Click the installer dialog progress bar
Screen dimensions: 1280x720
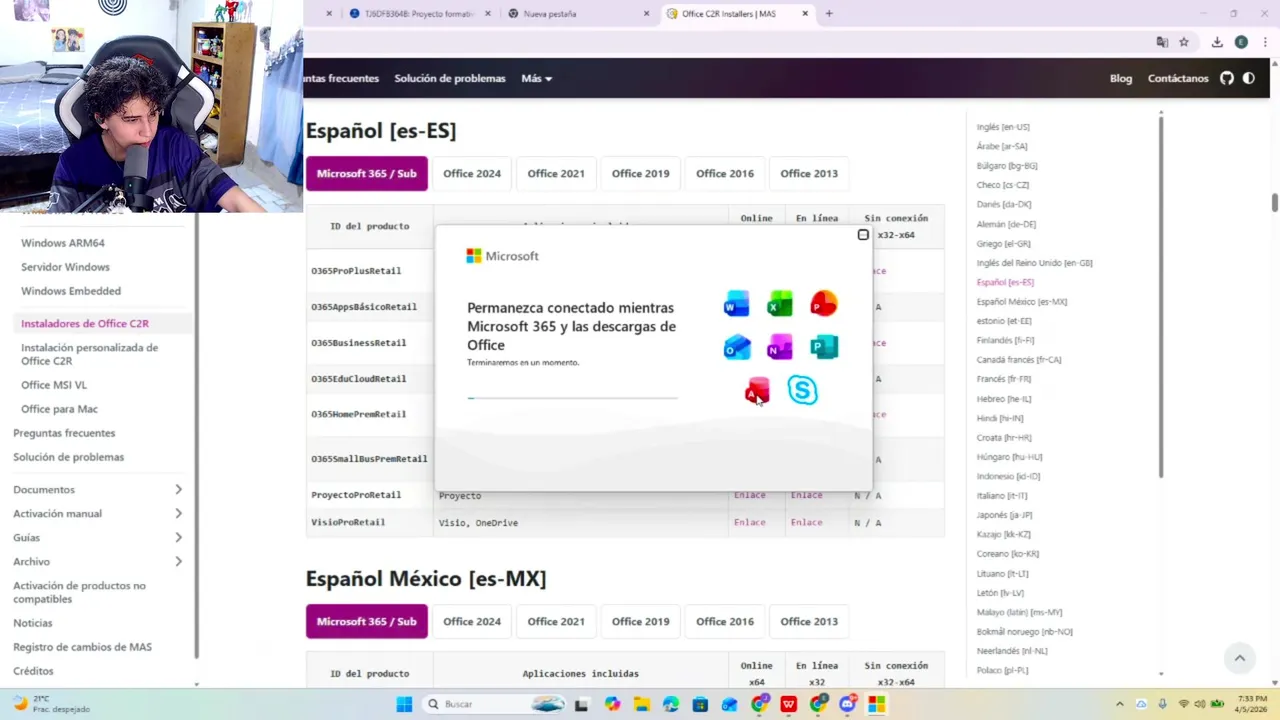click(x=572, y=398)
